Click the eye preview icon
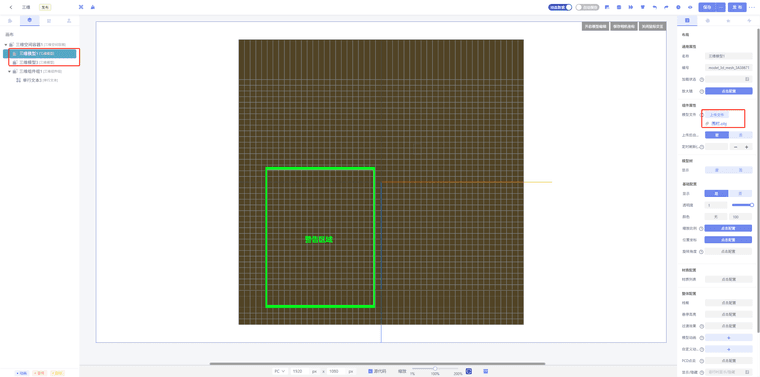Viewport: 760px width, 377px height. pyautogui.click(x=690, y=7)
